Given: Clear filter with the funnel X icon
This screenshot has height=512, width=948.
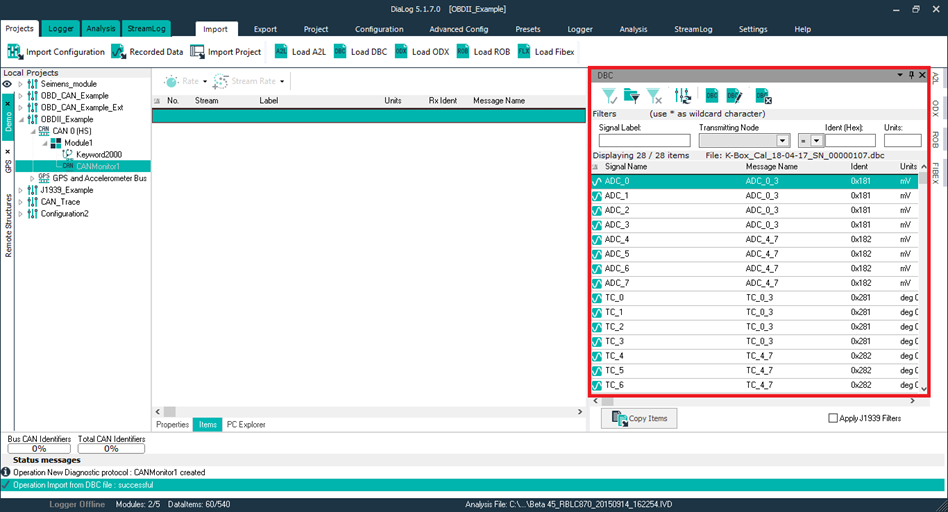Looking at the screenshot, I should tap(654, 96).
